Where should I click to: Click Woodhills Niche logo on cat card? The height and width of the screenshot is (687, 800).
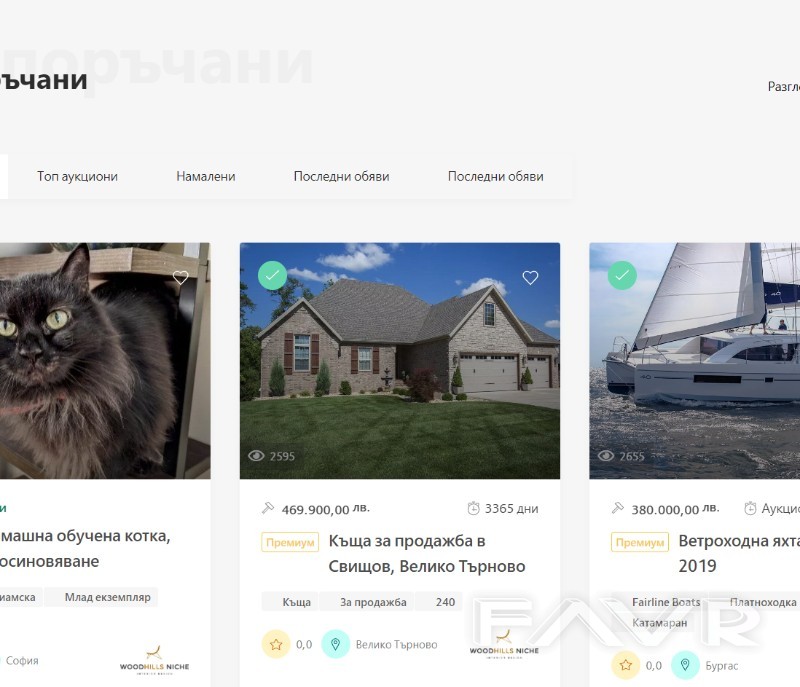(x=155, y=660)
